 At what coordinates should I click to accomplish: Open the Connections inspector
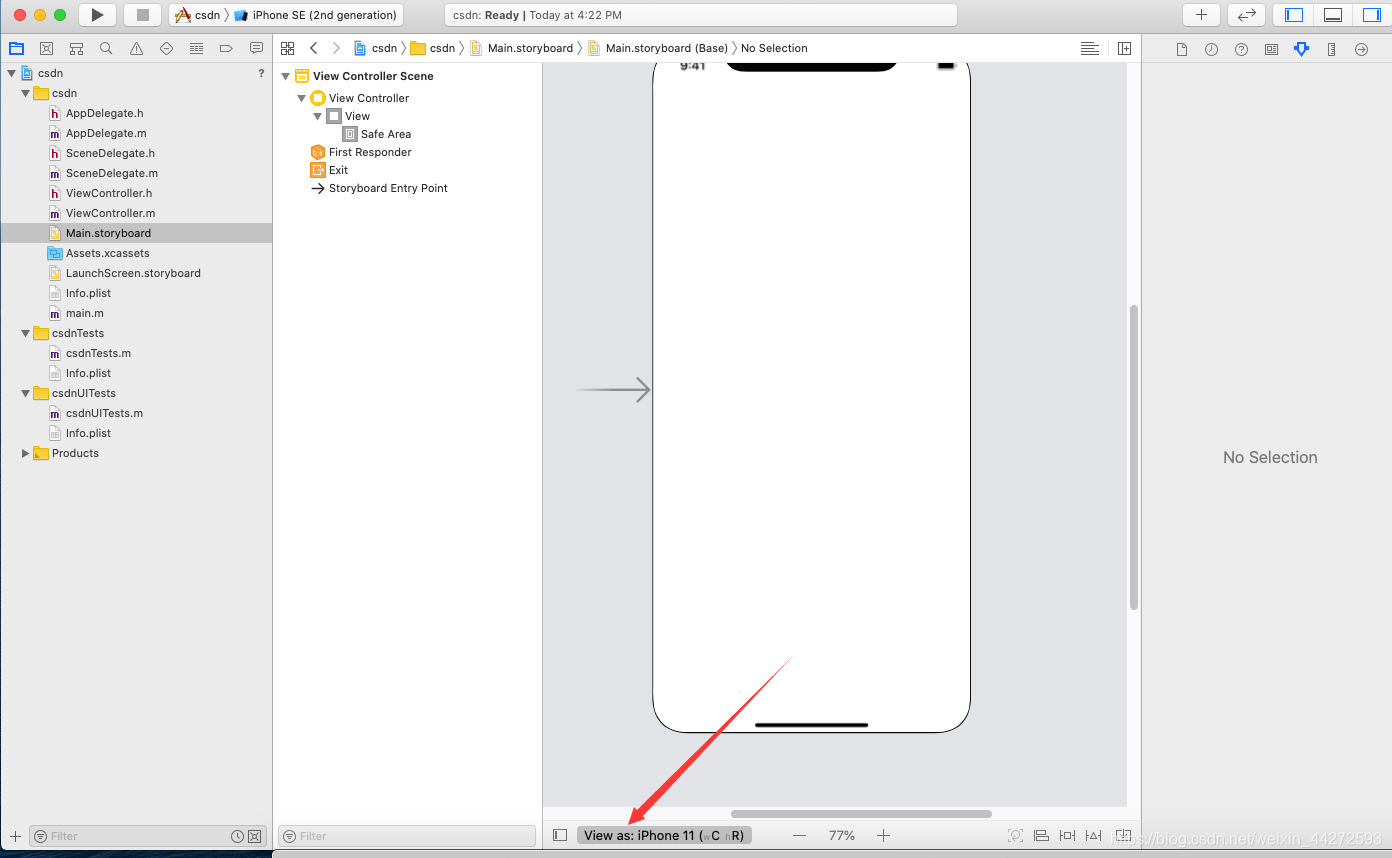tap(1361, 48)
